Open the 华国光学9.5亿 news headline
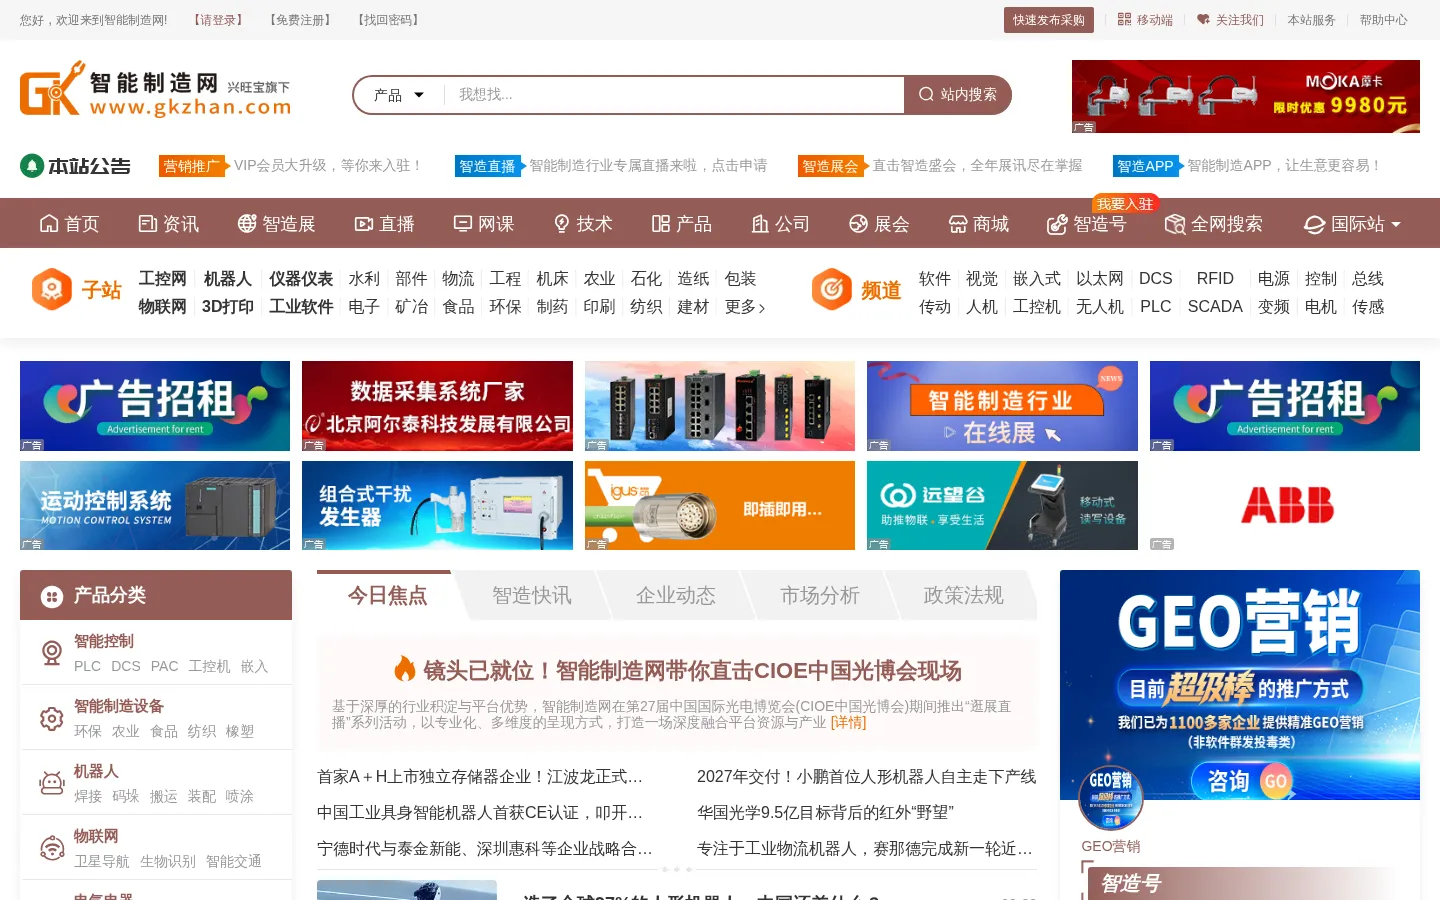 [x=825, y=813]
